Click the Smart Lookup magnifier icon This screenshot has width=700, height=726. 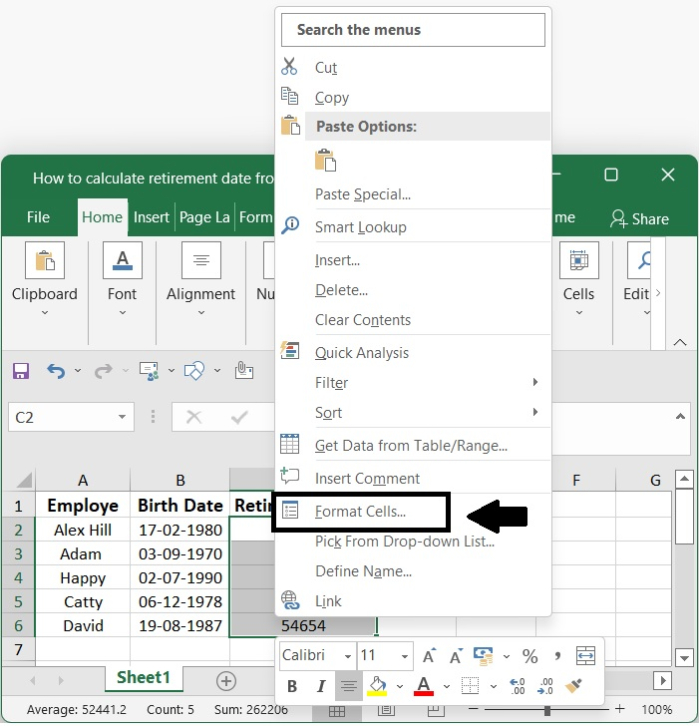[290, 225]
